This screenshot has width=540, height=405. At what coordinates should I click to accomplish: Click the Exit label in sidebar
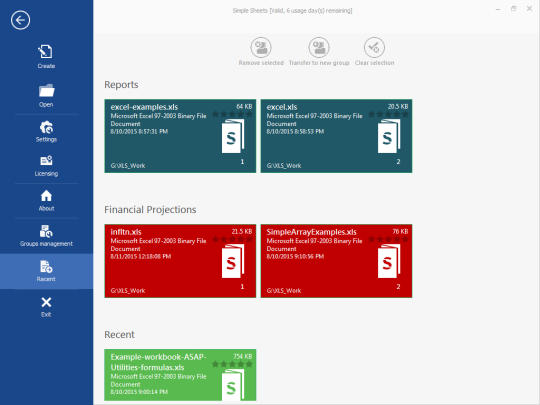click(46, 314)
